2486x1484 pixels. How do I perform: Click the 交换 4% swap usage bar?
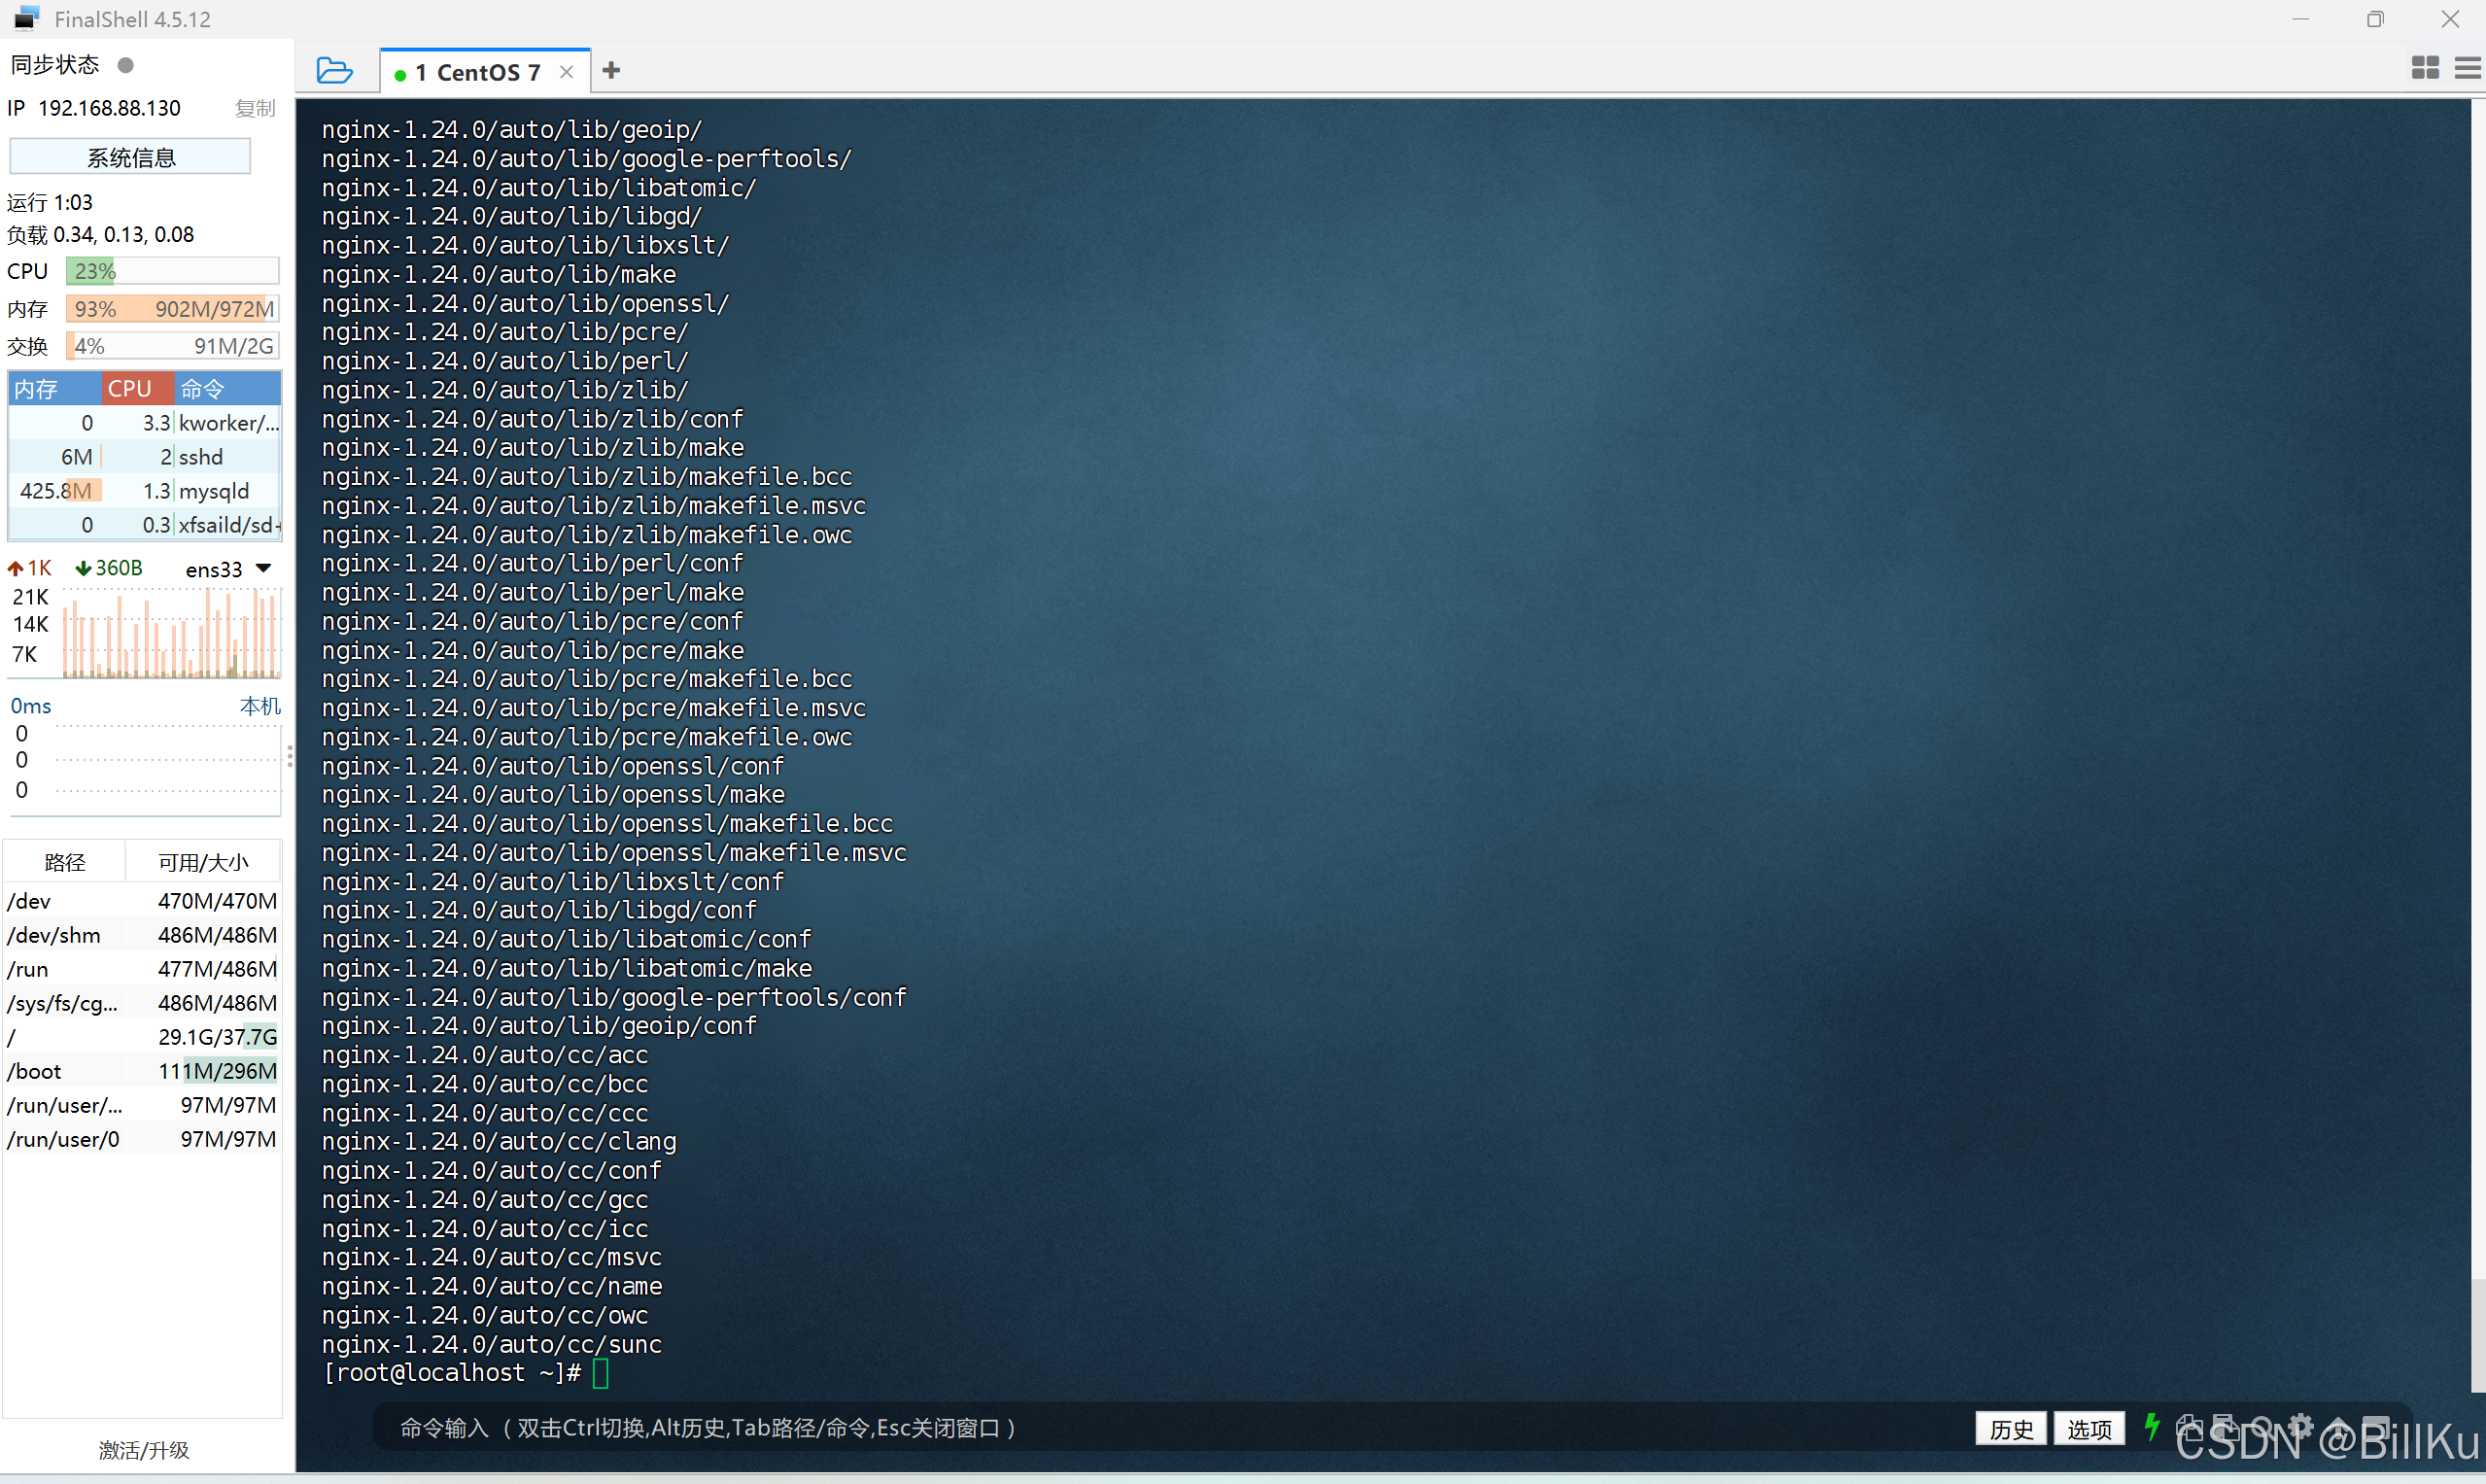[x=172, y=346]
